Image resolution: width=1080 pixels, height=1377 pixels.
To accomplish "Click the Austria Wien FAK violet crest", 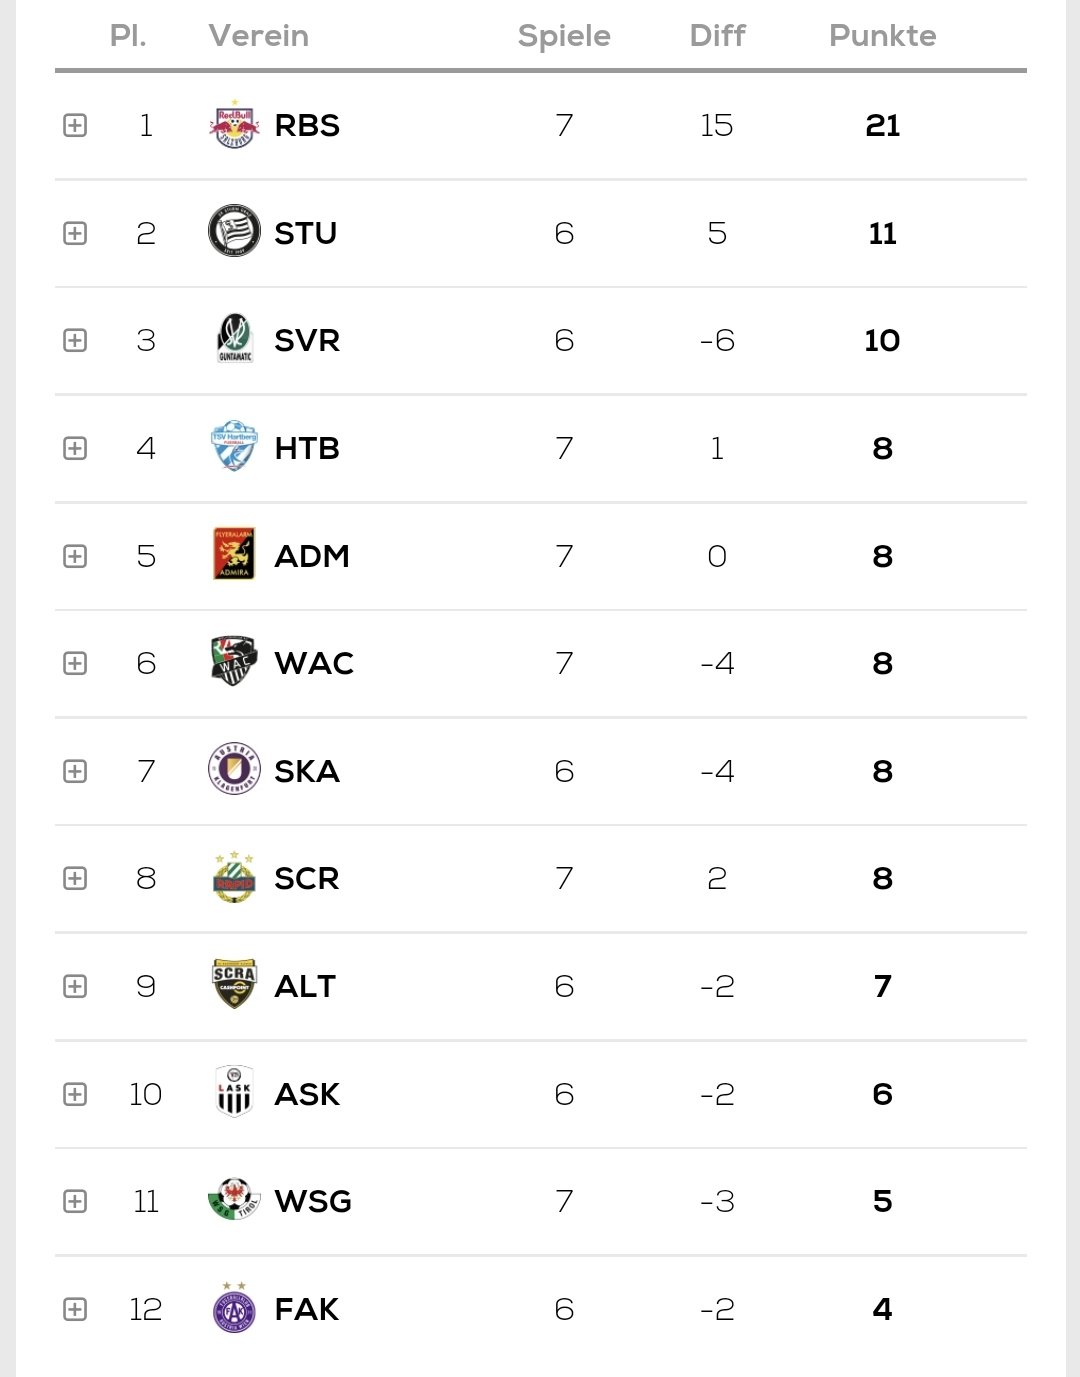I will [x=234, y=1307].
